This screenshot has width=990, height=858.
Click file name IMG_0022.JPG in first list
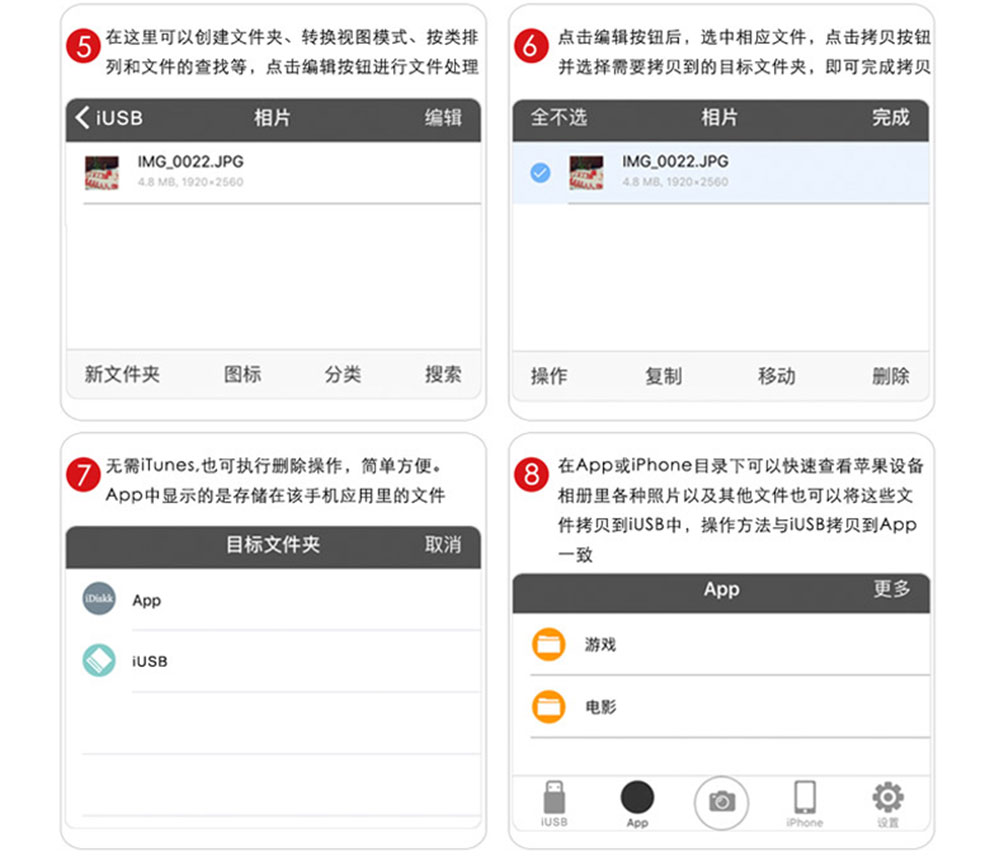point(190,162)
